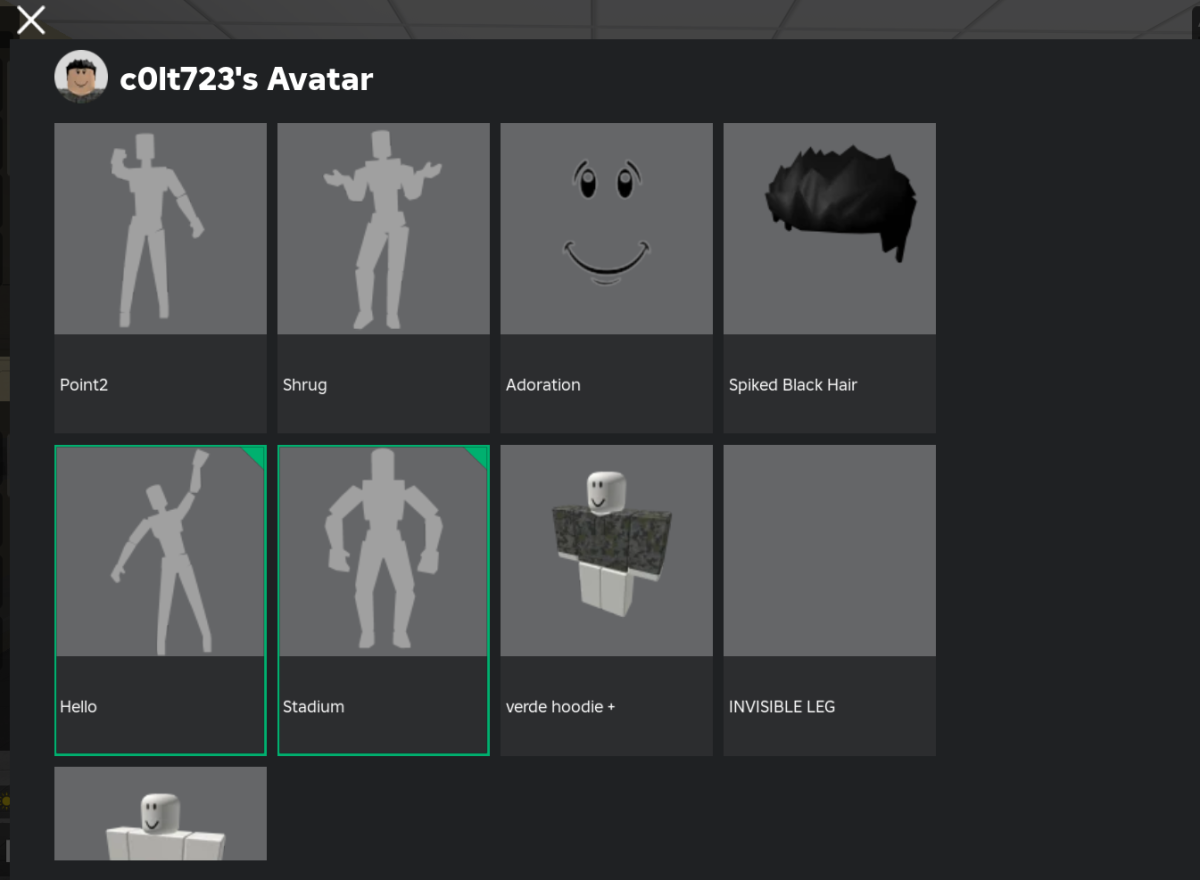This screenshot has width=1200, height=880.
Task: Click the "Shrug" label
Action: coord(305,385)
